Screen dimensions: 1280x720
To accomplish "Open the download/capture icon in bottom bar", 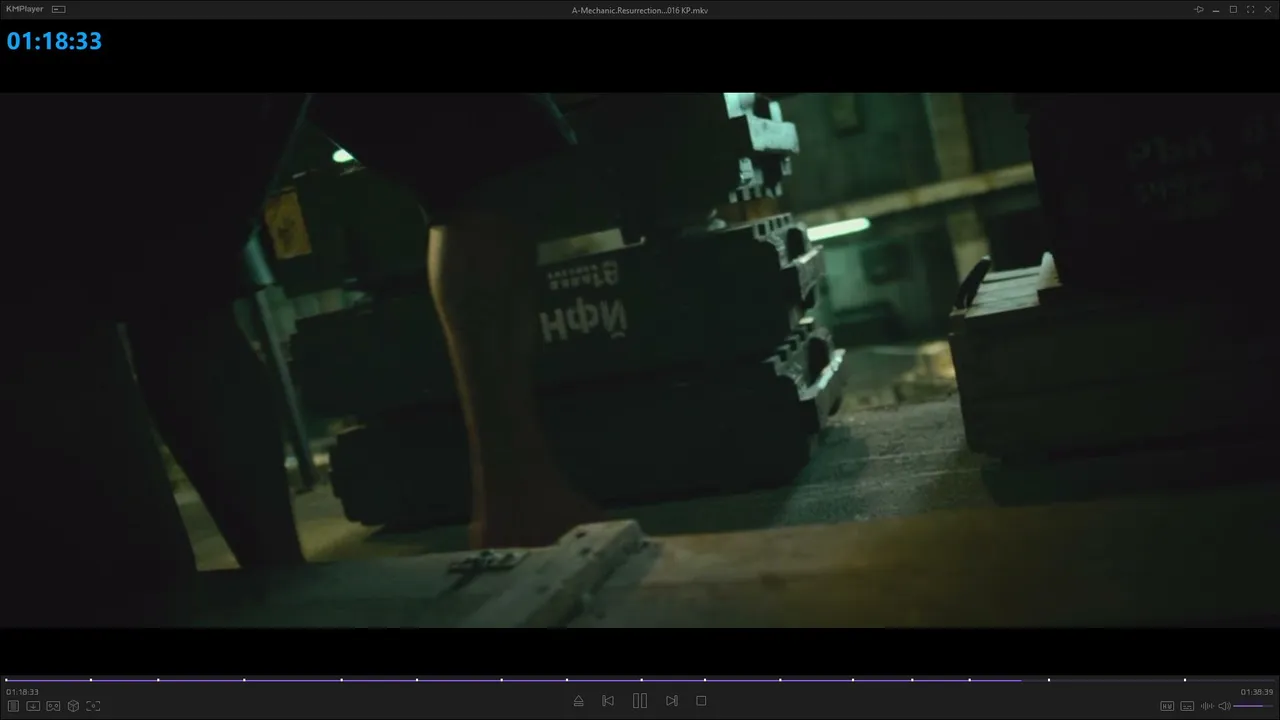I will [33, 706].
